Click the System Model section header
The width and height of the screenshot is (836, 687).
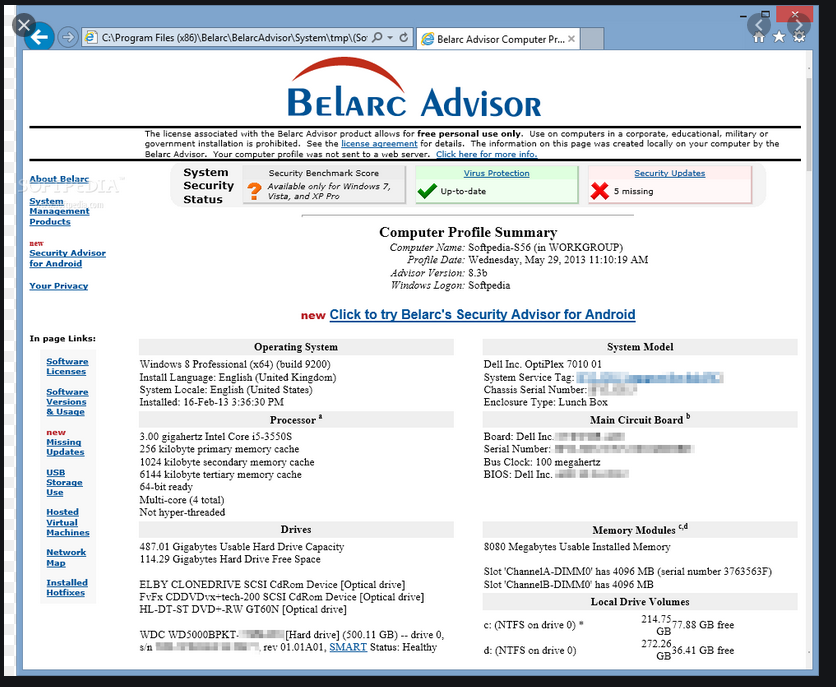(x=640, y=347)
